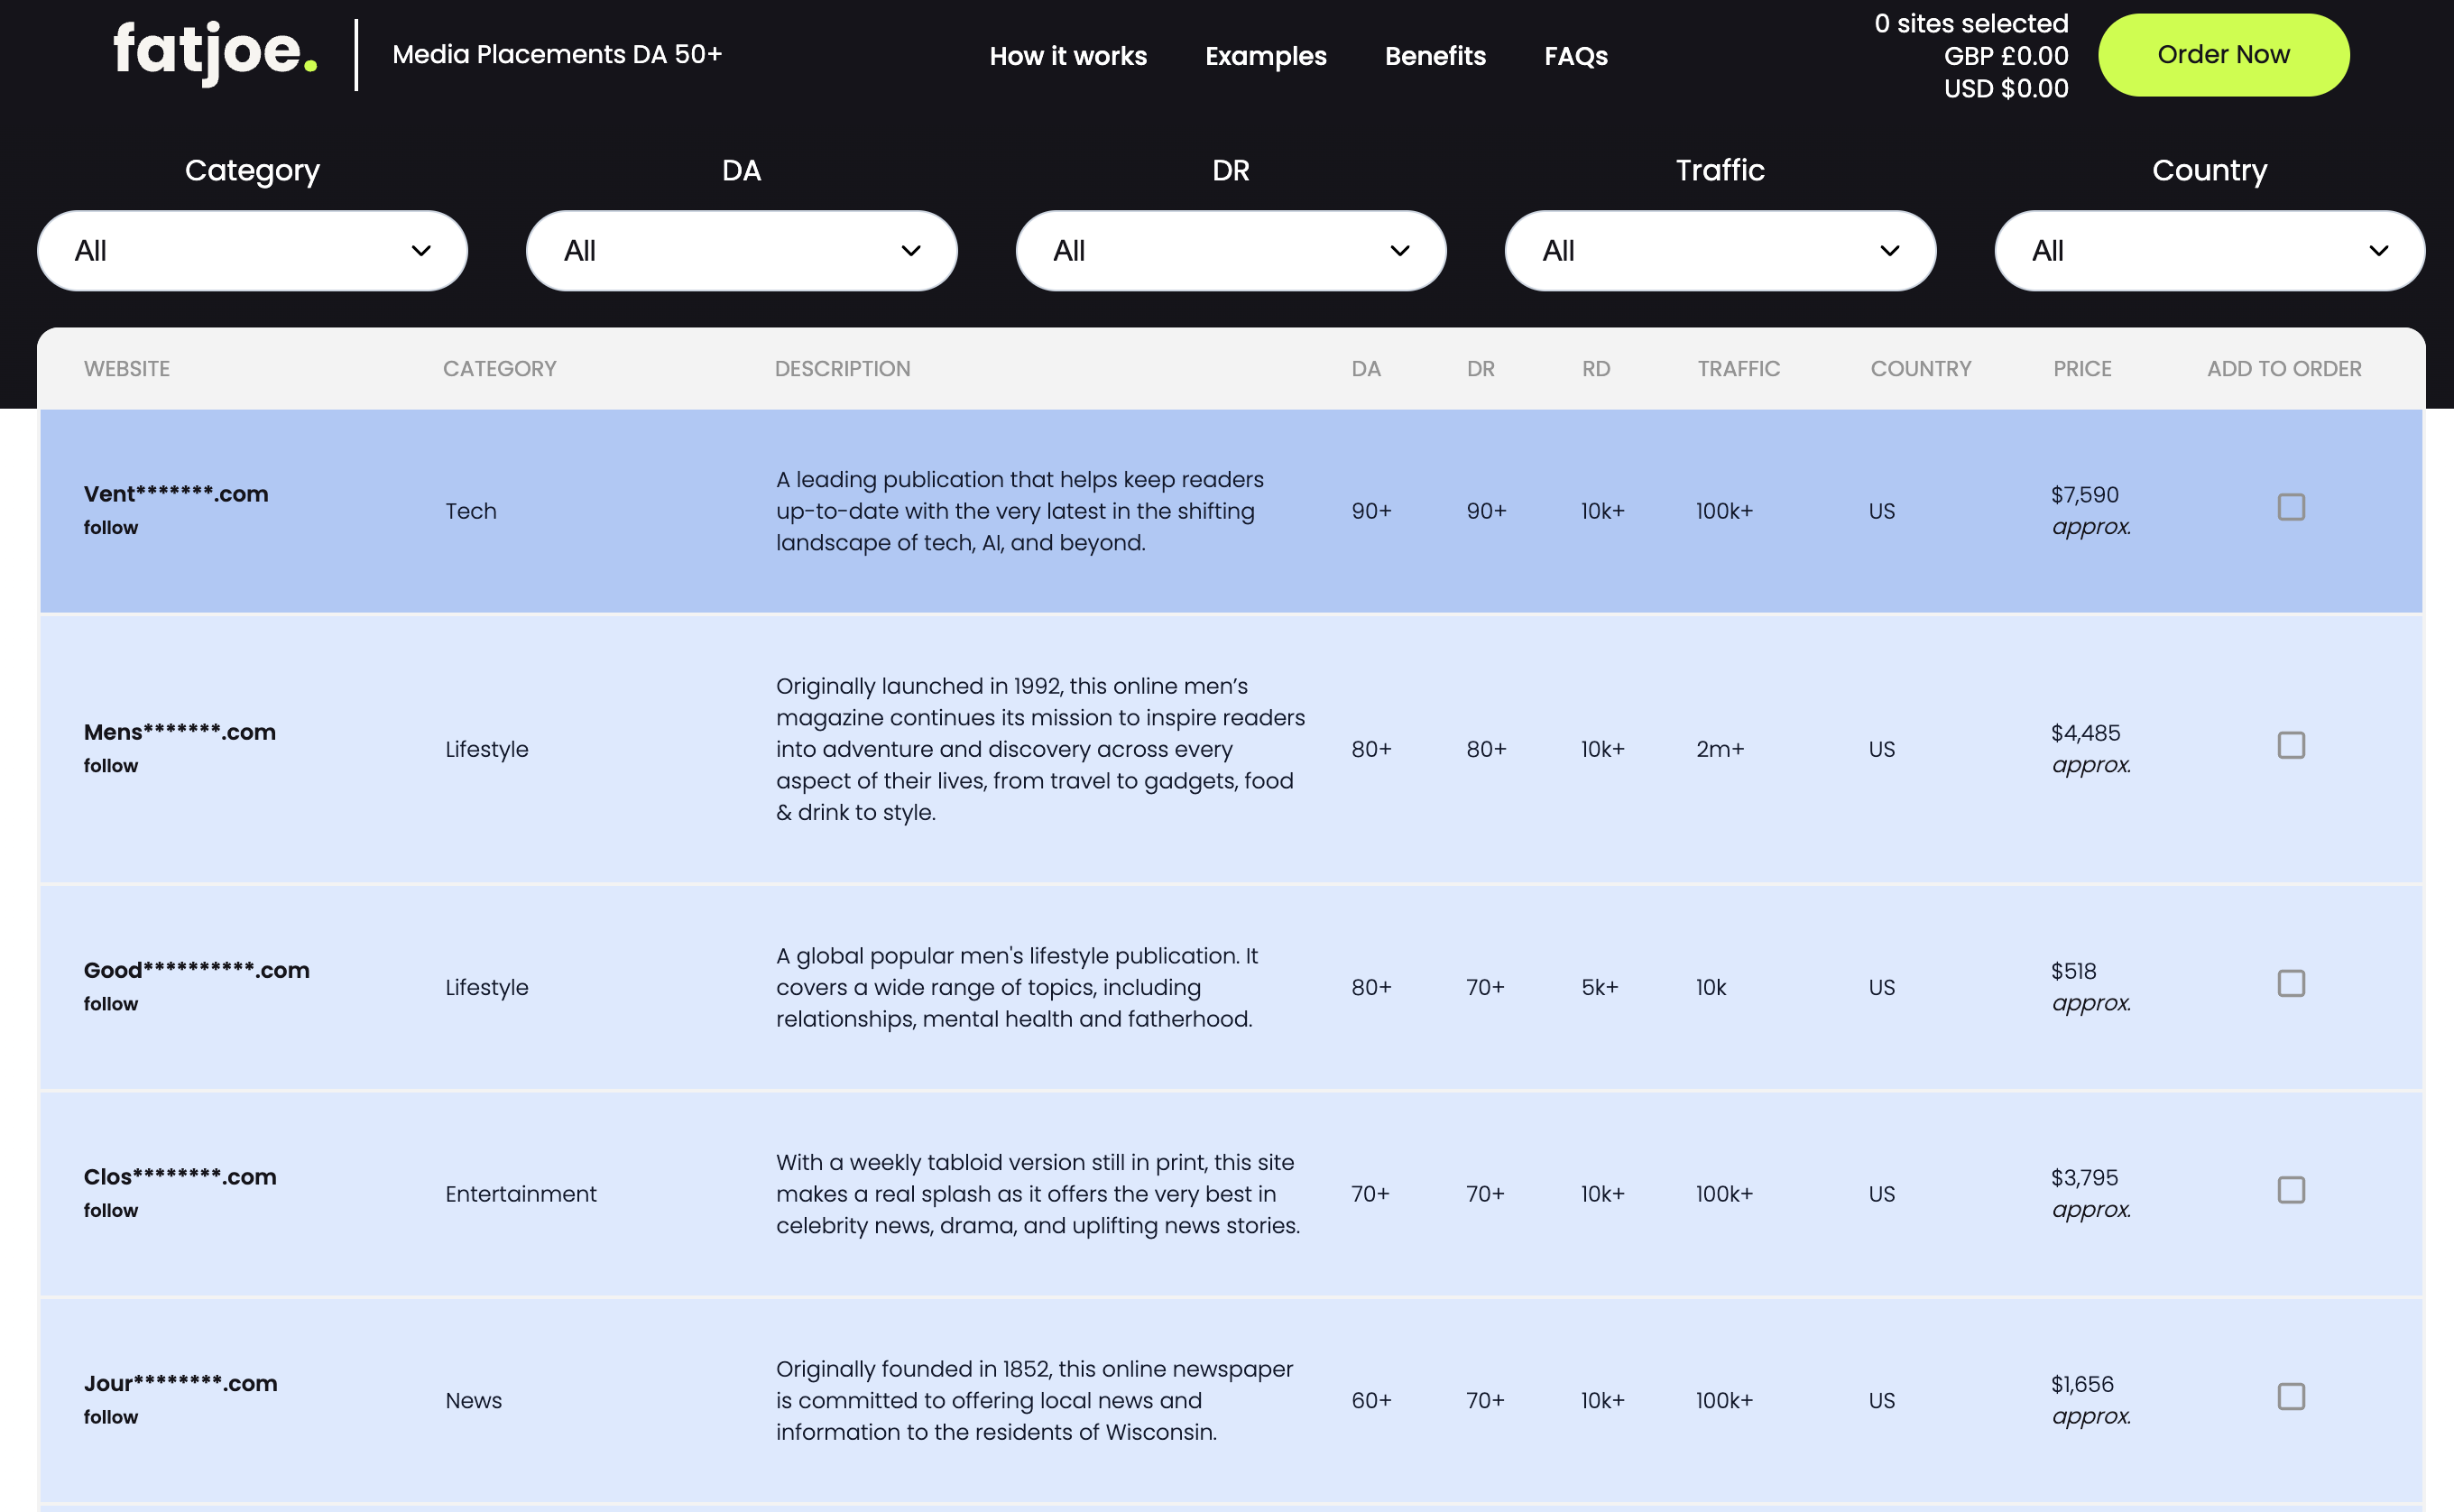Click the follow link under Vent*******.com

coord(111,527)
